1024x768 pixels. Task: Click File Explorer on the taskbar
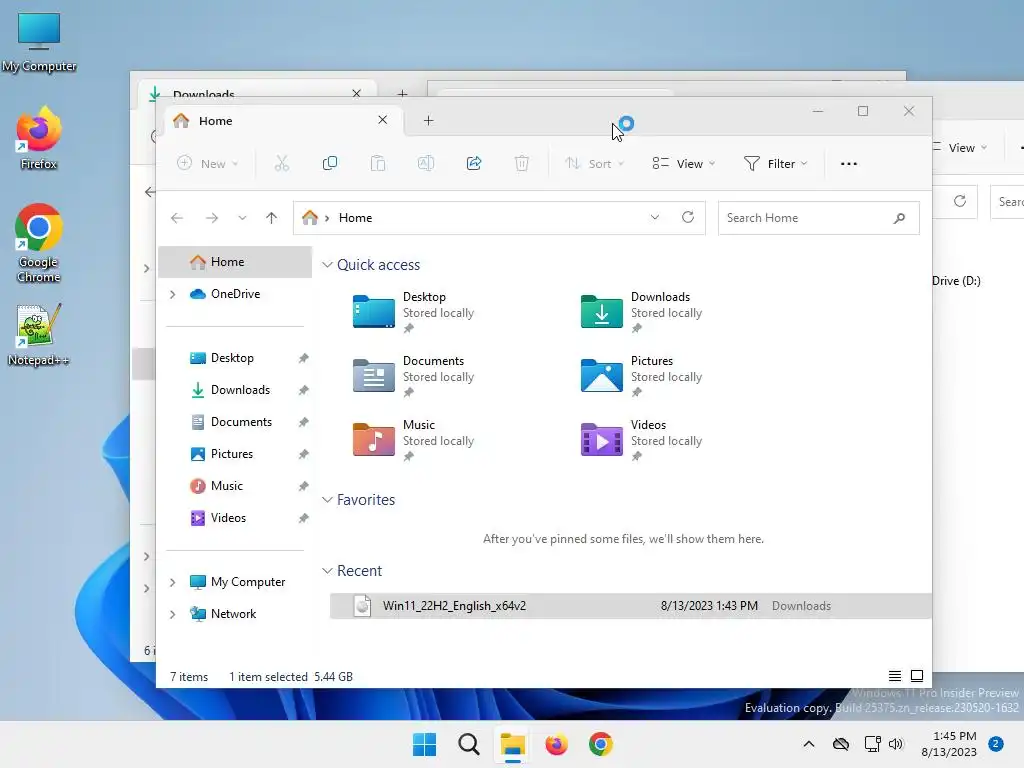point(513,744)
